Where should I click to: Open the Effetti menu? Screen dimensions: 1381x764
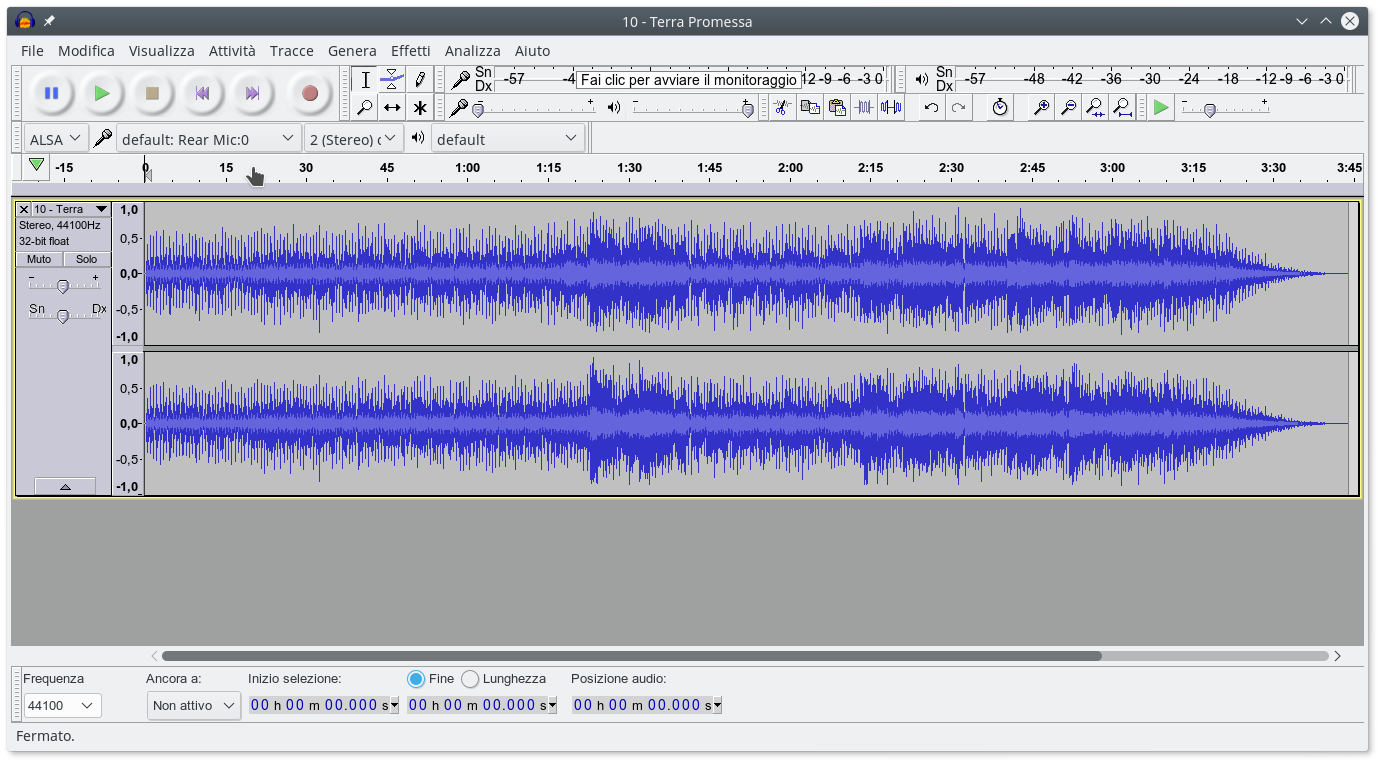point(411,51)
